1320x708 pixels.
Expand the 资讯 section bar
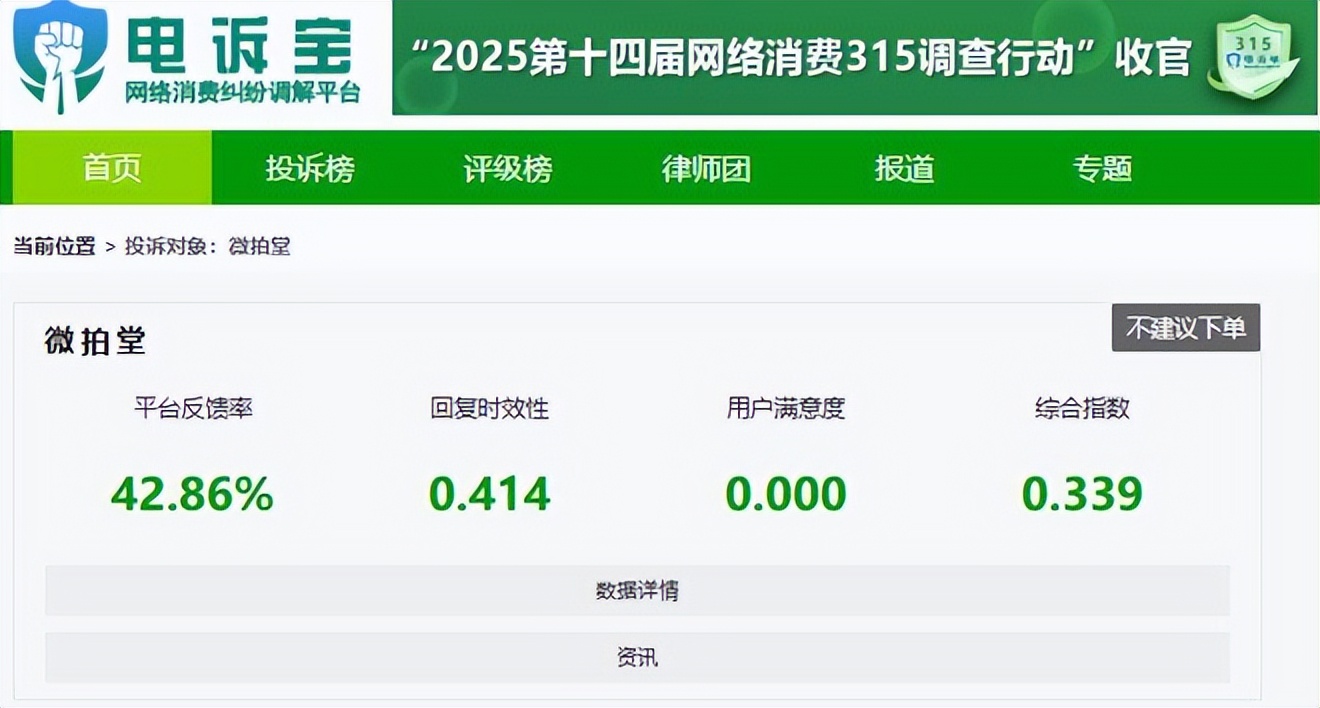(x=637, y=658)
